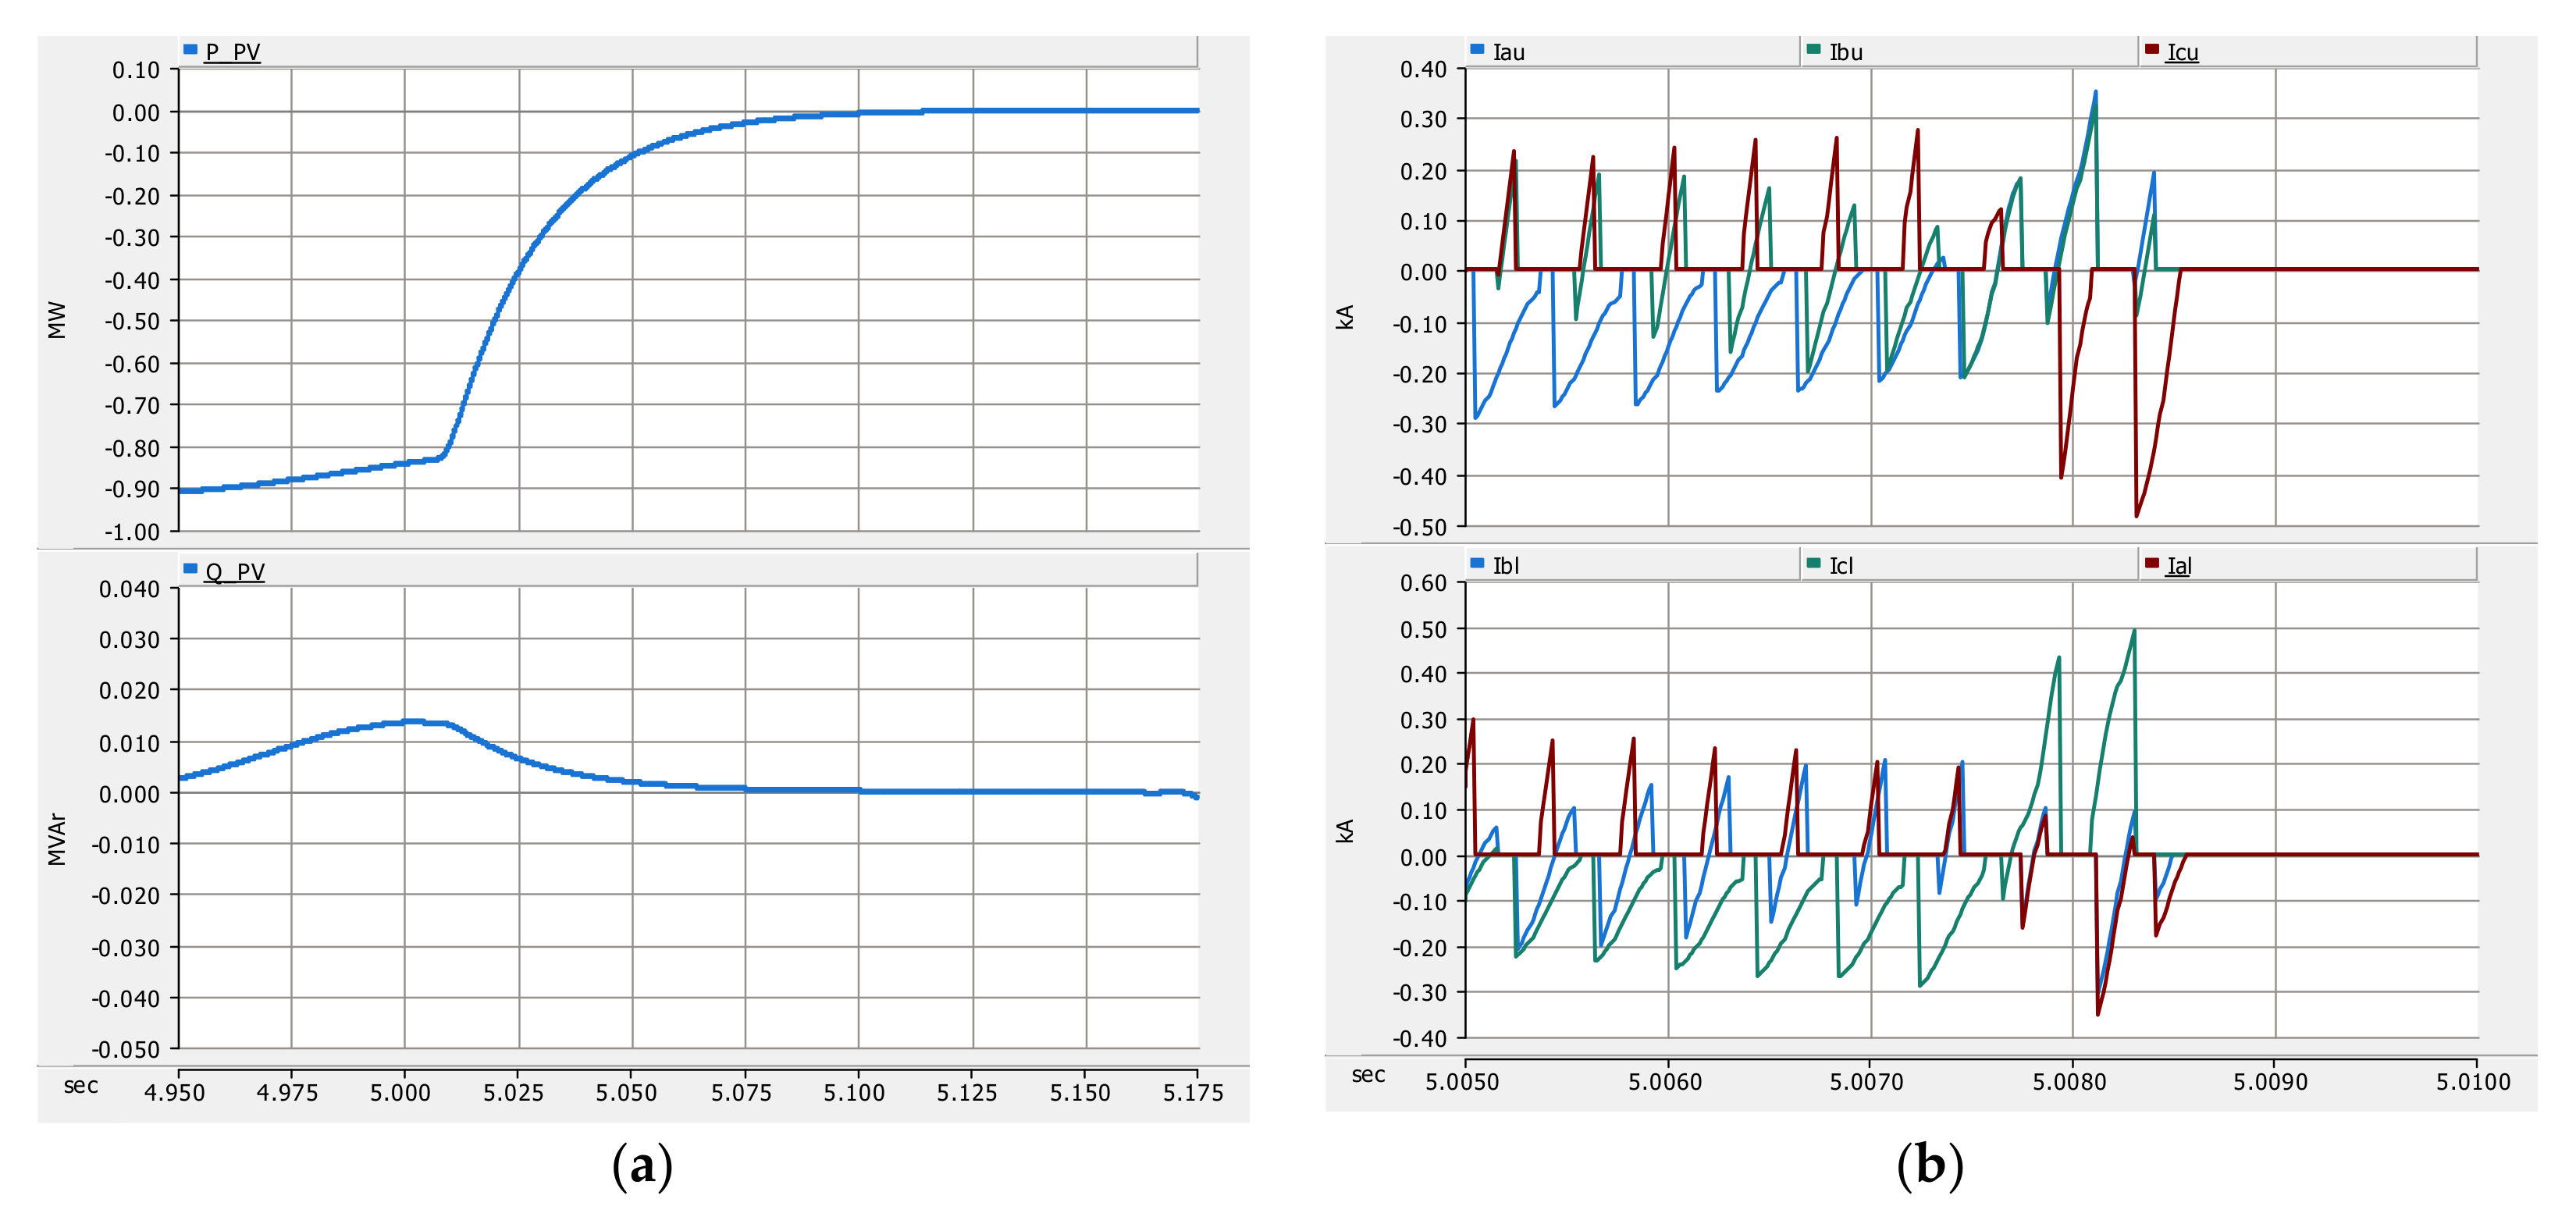Image resolution: width=2576 pixels, height=1224 pixels.
Task: Click the blue Iau color marker
Action: coord(1477,49)
